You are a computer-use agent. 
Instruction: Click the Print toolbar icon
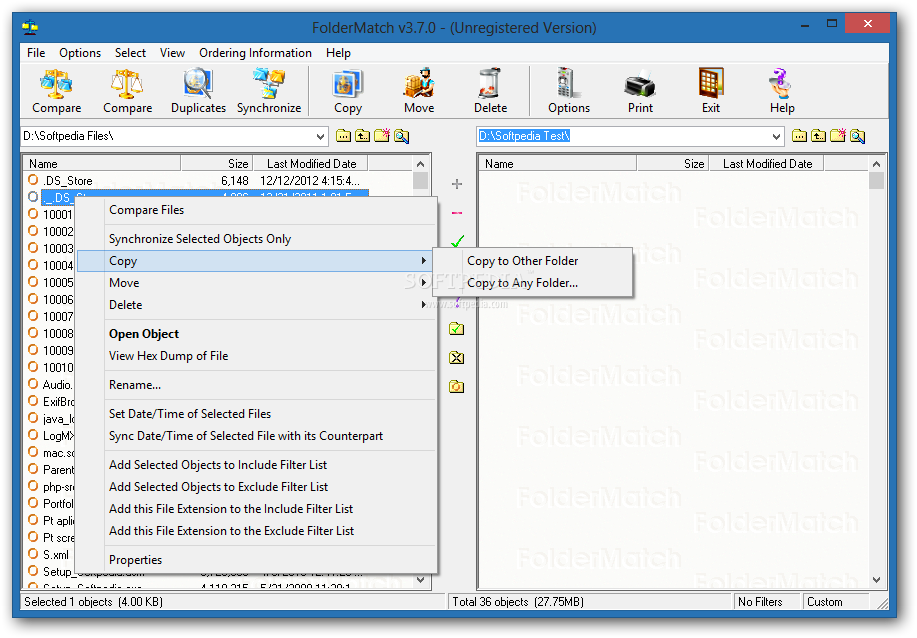pyautogui.click(x=640, y=91)
